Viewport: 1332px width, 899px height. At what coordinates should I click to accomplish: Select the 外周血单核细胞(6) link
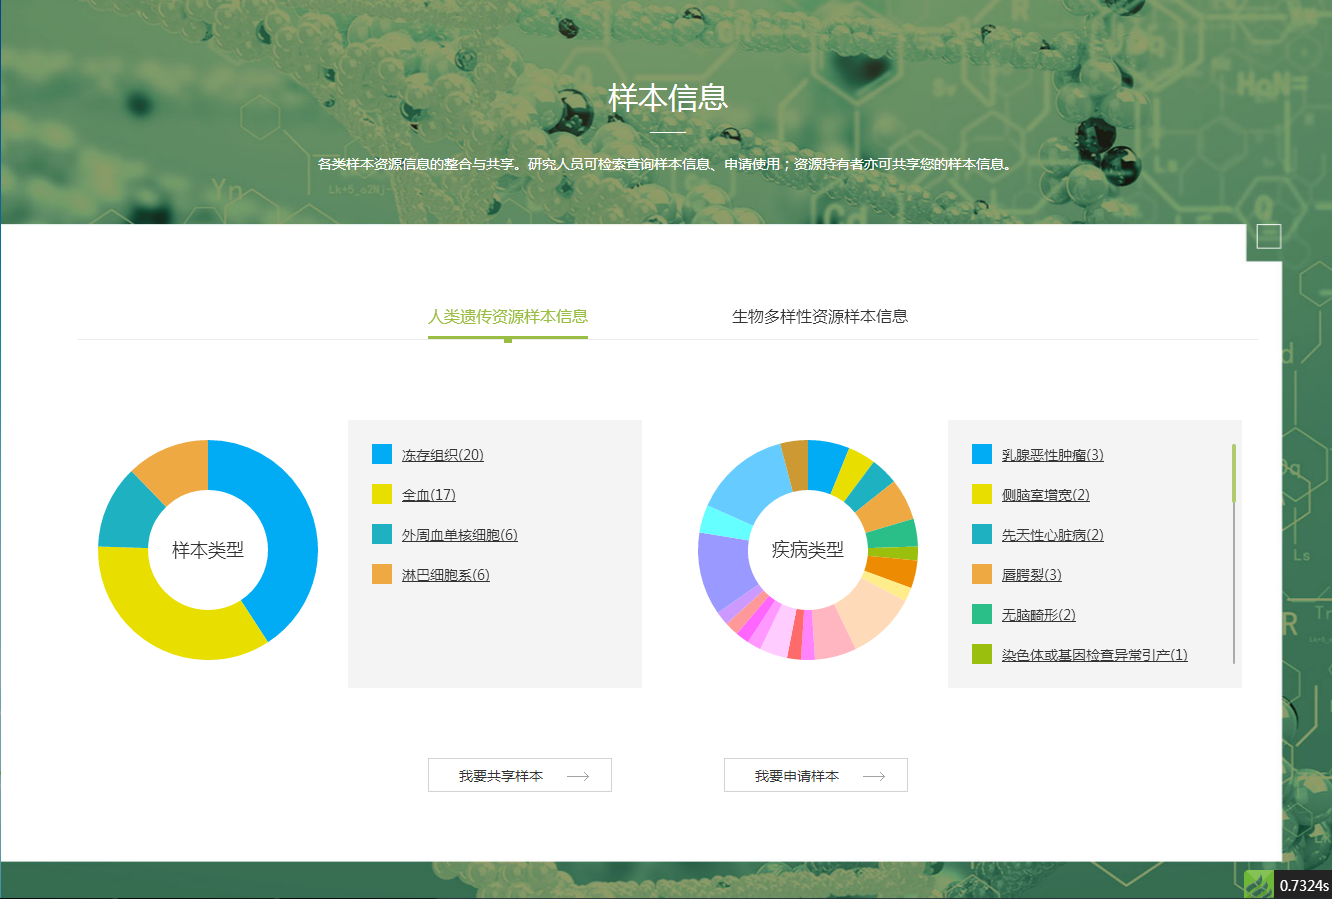tap(459, 535)
